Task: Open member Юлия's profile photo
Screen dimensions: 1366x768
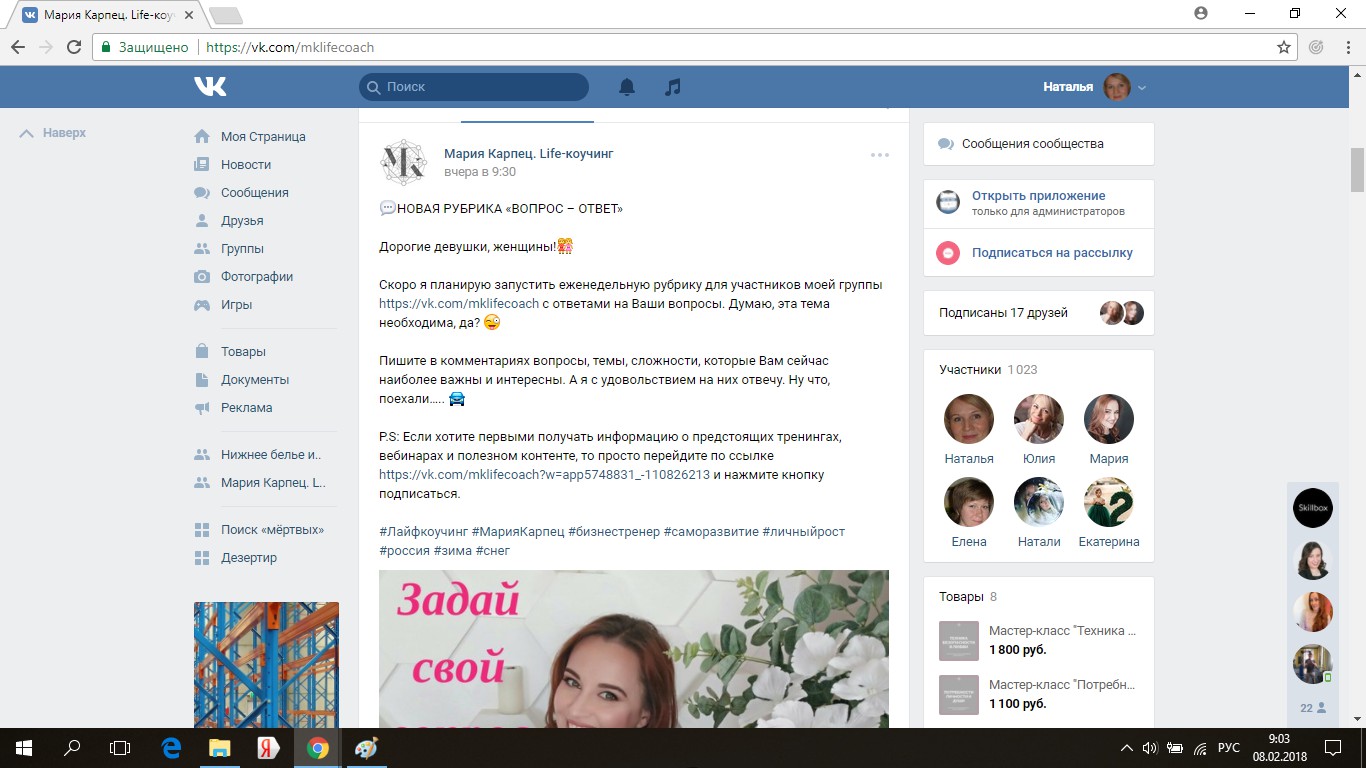Action: (1039, 419)
